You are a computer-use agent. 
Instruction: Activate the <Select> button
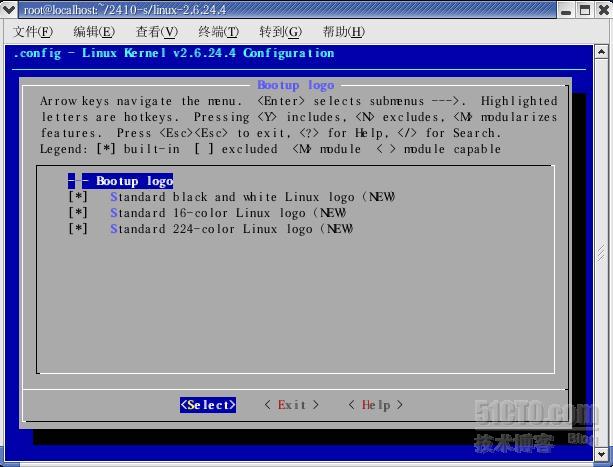pyautogui.click(x=208, y=405)
